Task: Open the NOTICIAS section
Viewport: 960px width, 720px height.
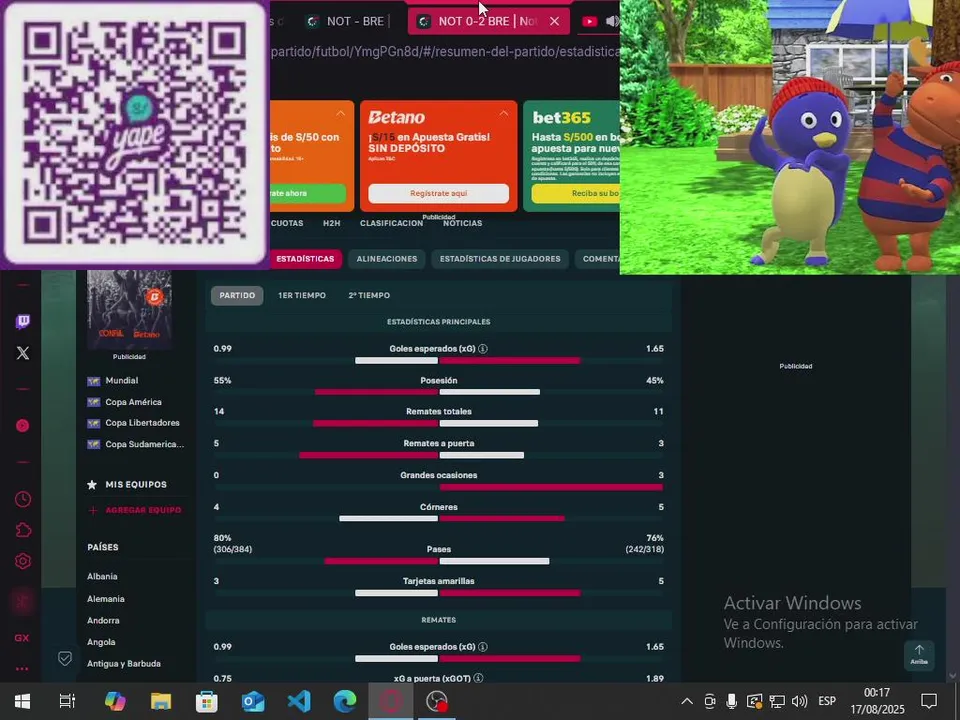Action: (462, 223)
